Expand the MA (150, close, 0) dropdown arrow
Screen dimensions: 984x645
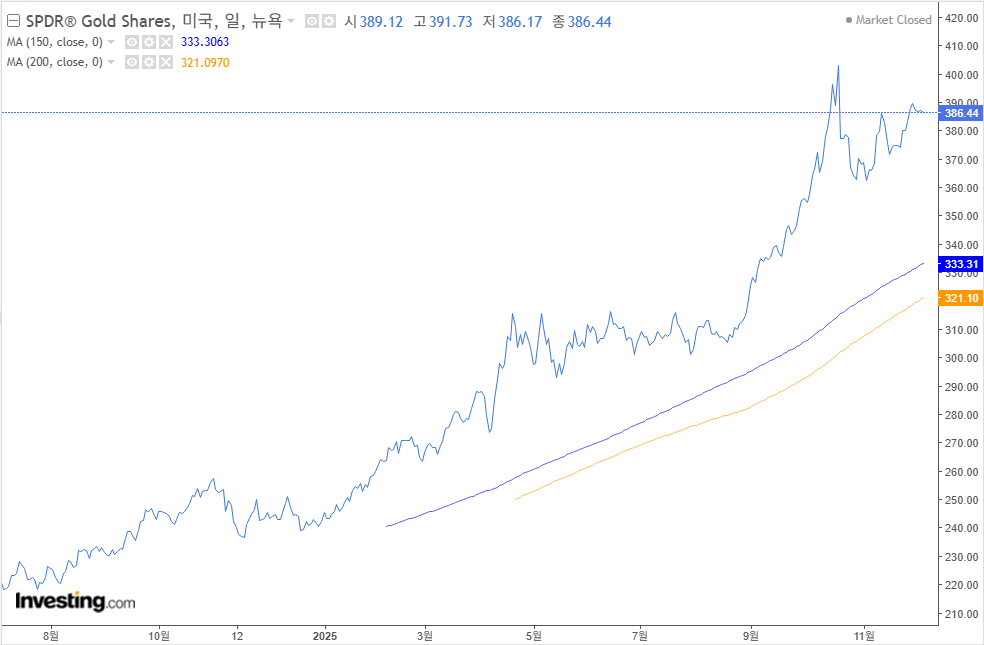pyautogui.click(x=111, y=42)
